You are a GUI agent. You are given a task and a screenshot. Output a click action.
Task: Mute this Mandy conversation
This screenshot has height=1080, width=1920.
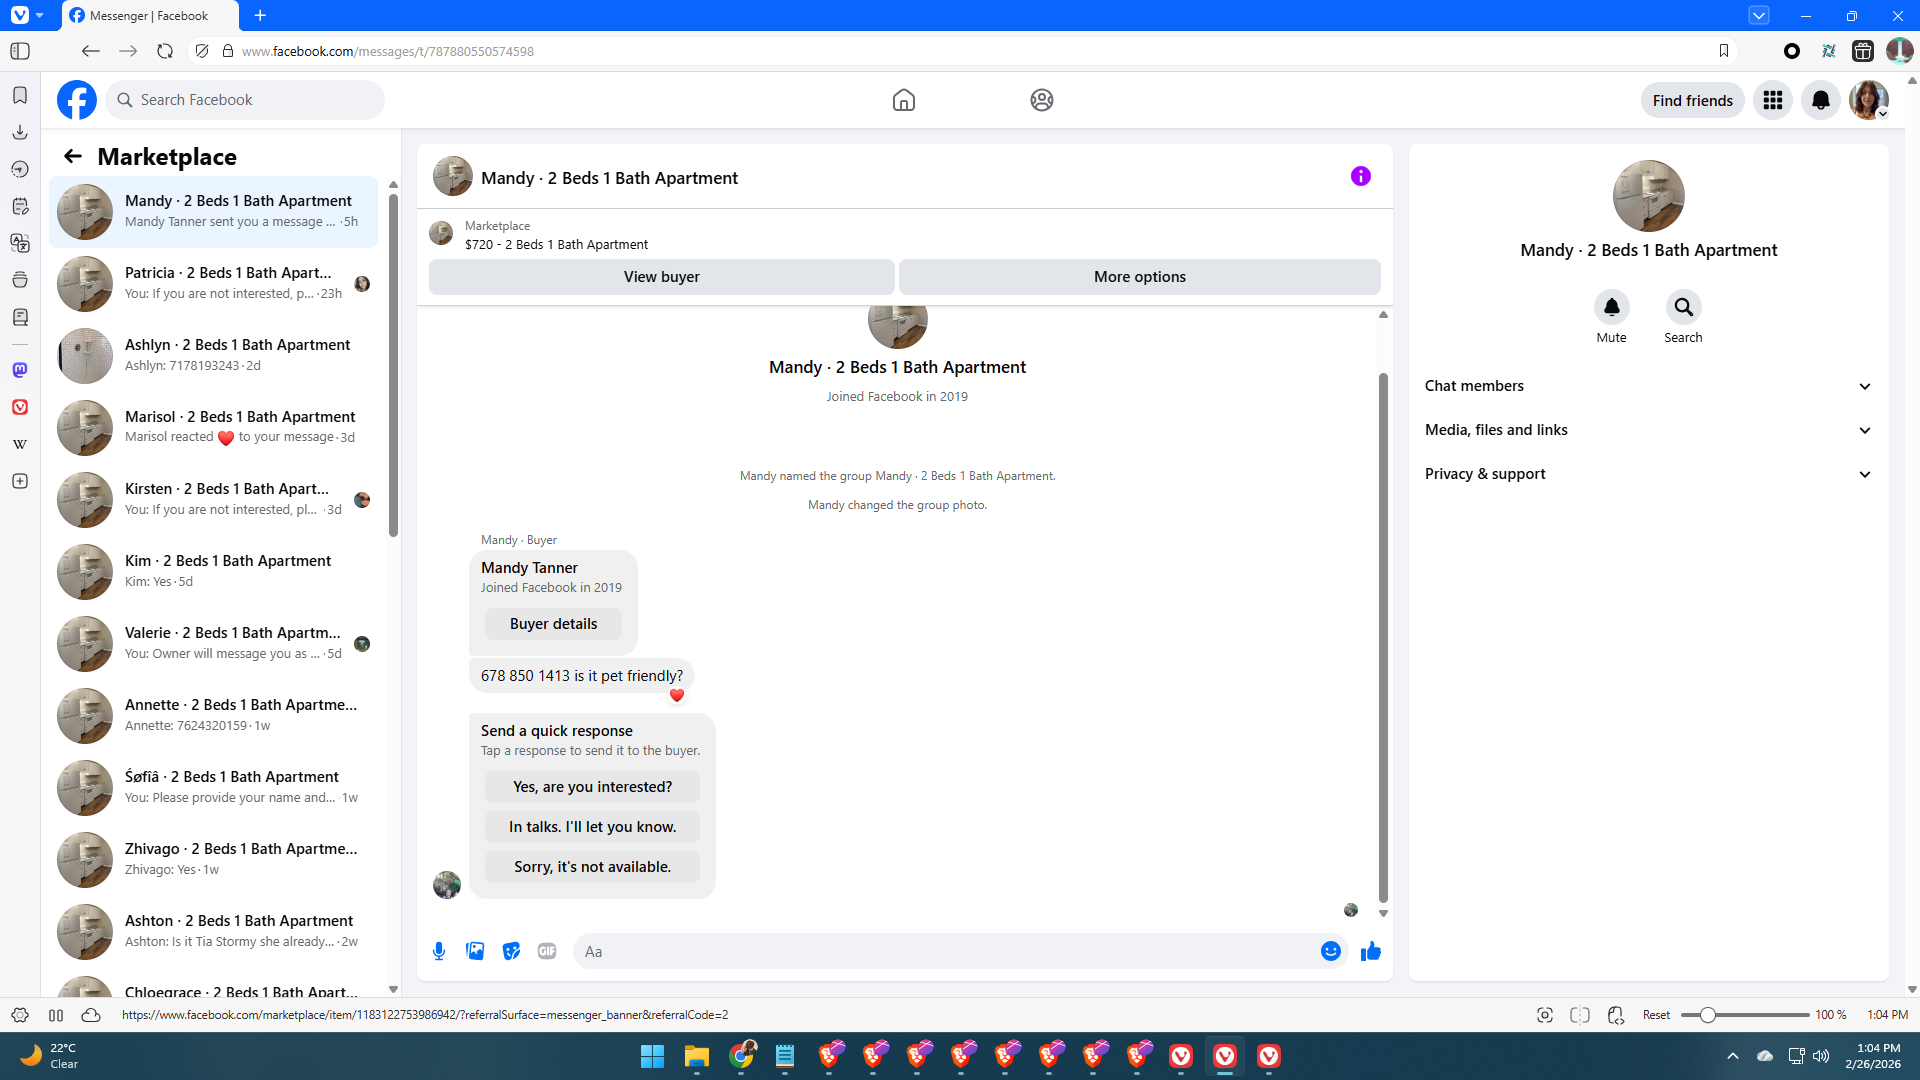tap(1611, 308)
